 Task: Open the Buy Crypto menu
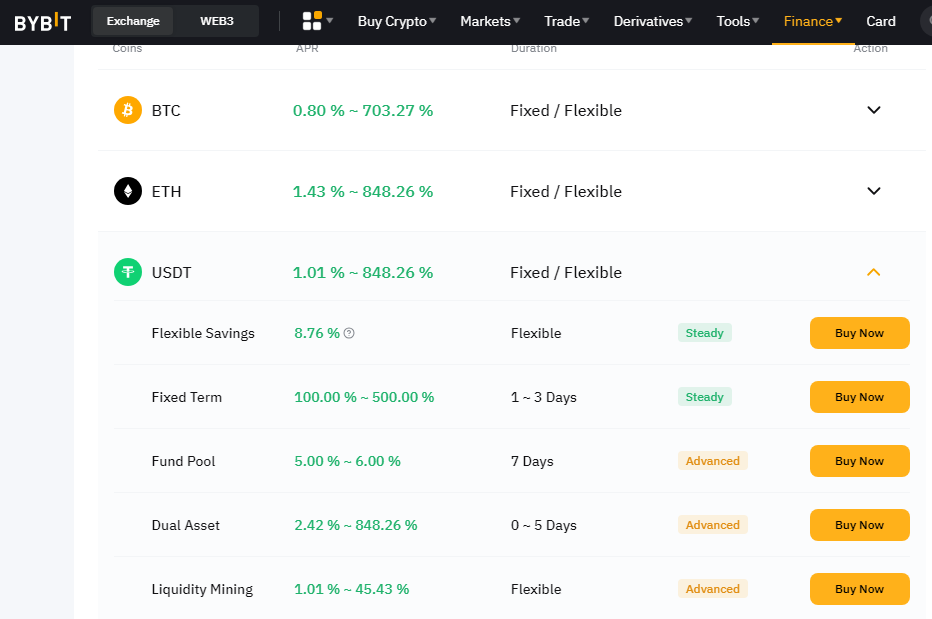click(x=396, y=21)
